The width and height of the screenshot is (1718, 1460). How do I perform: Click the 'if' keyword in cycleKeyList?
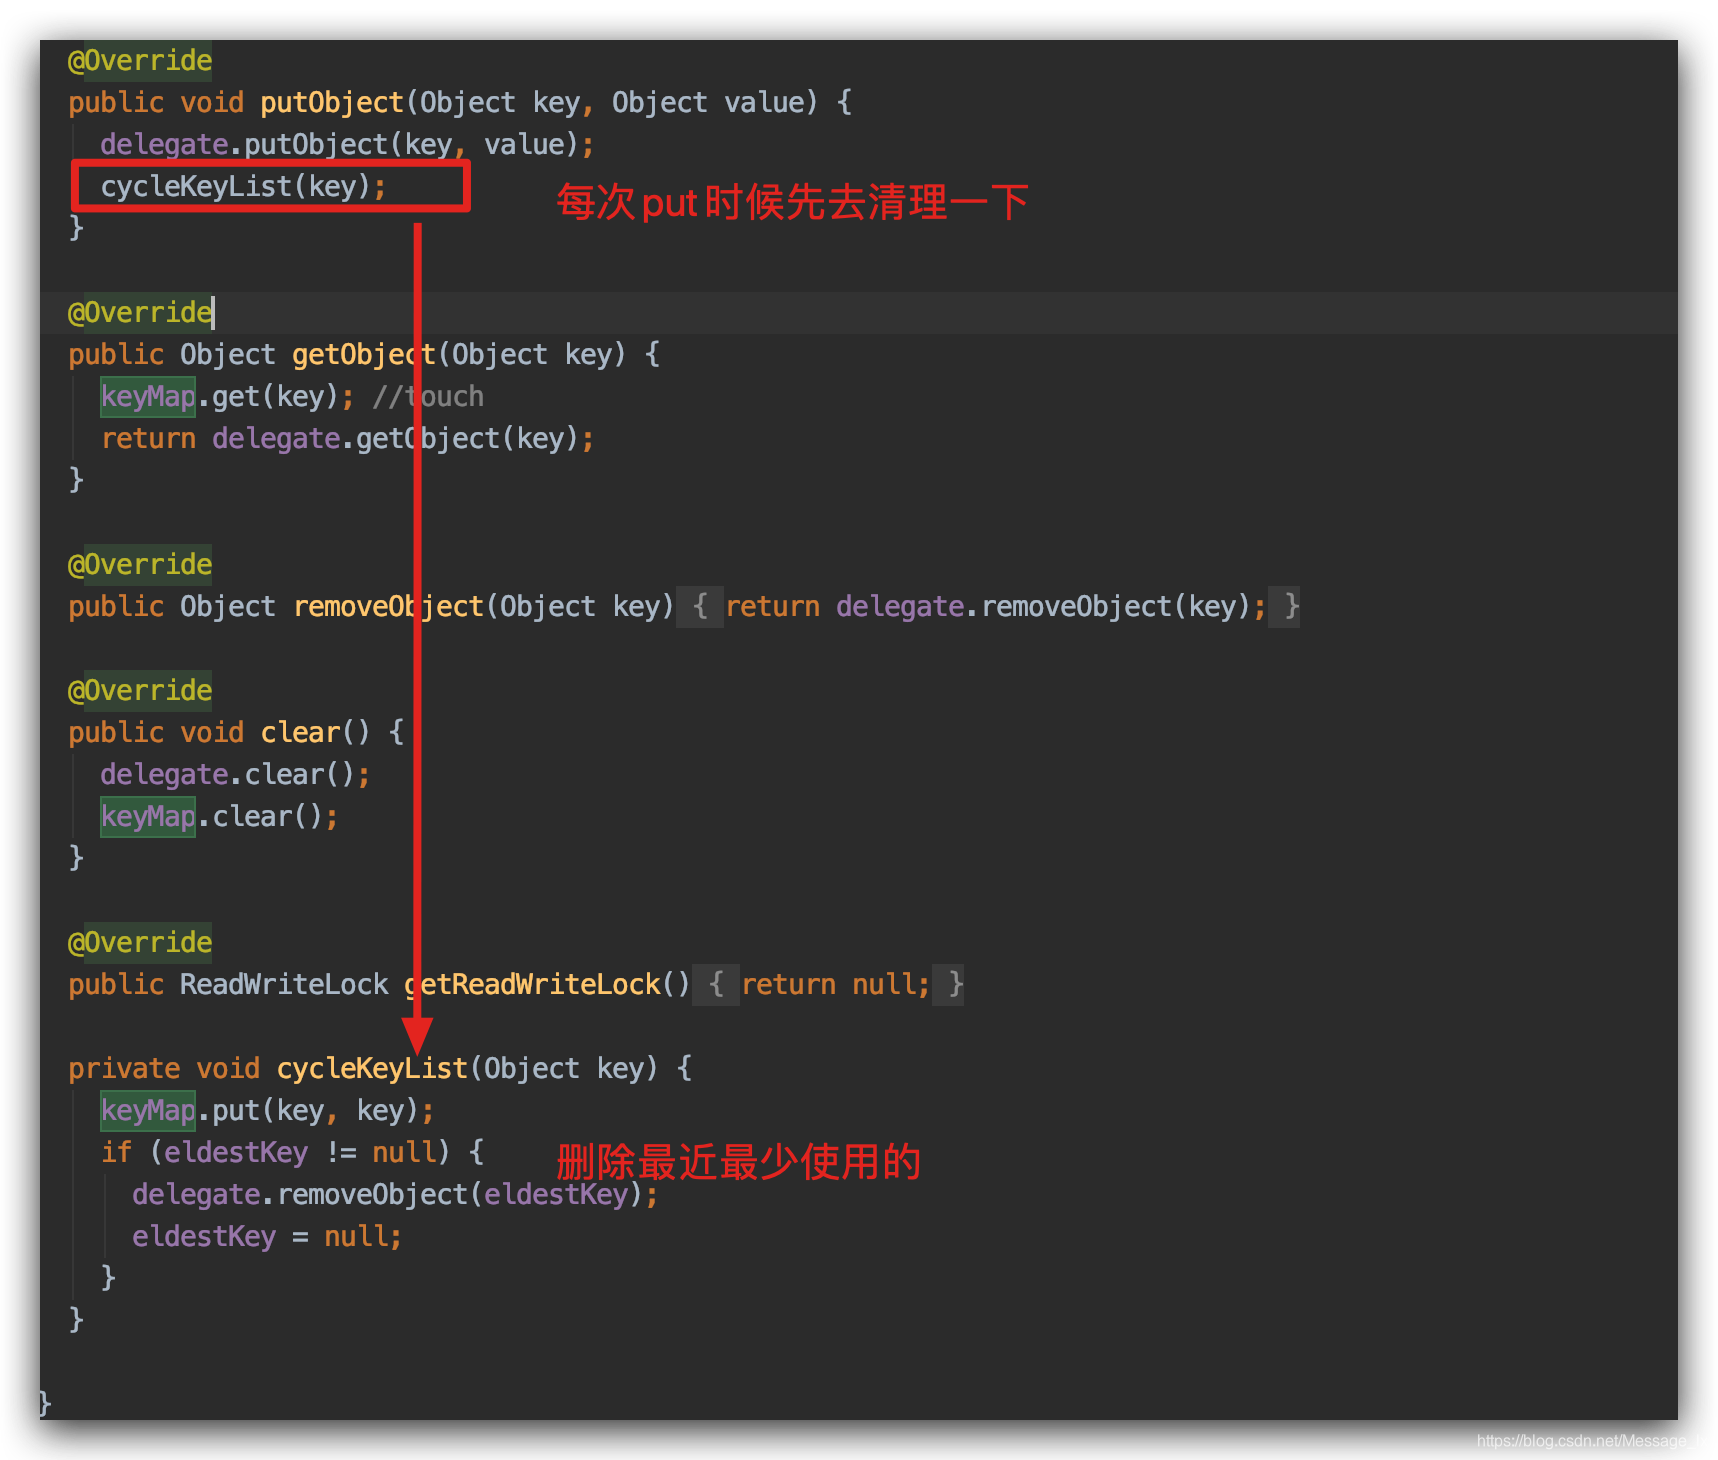point(116,1153)
